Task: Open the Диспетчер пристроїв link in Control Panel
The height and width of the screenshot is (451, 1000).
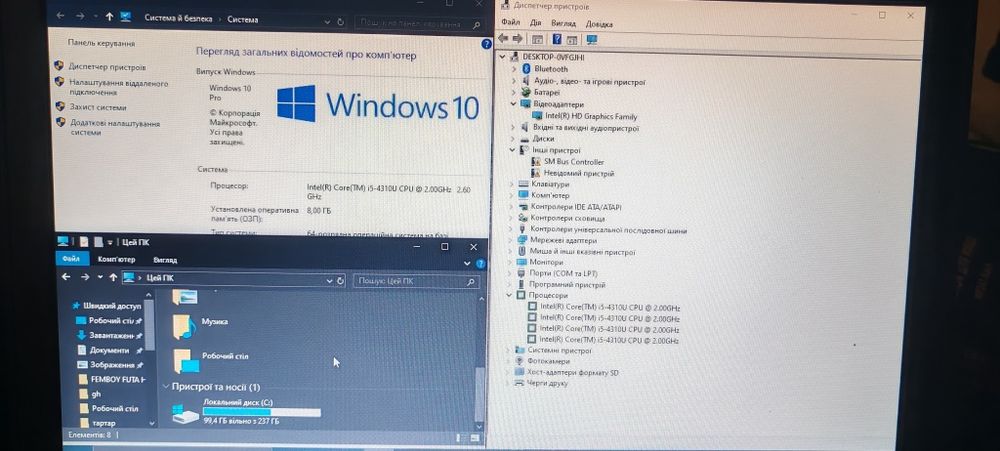Action: click(x=107, y=67)
